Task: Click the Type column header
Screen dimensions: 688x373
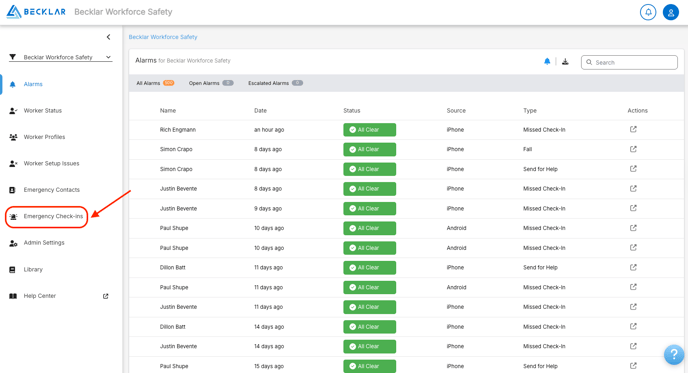Action: pos(530,111)
